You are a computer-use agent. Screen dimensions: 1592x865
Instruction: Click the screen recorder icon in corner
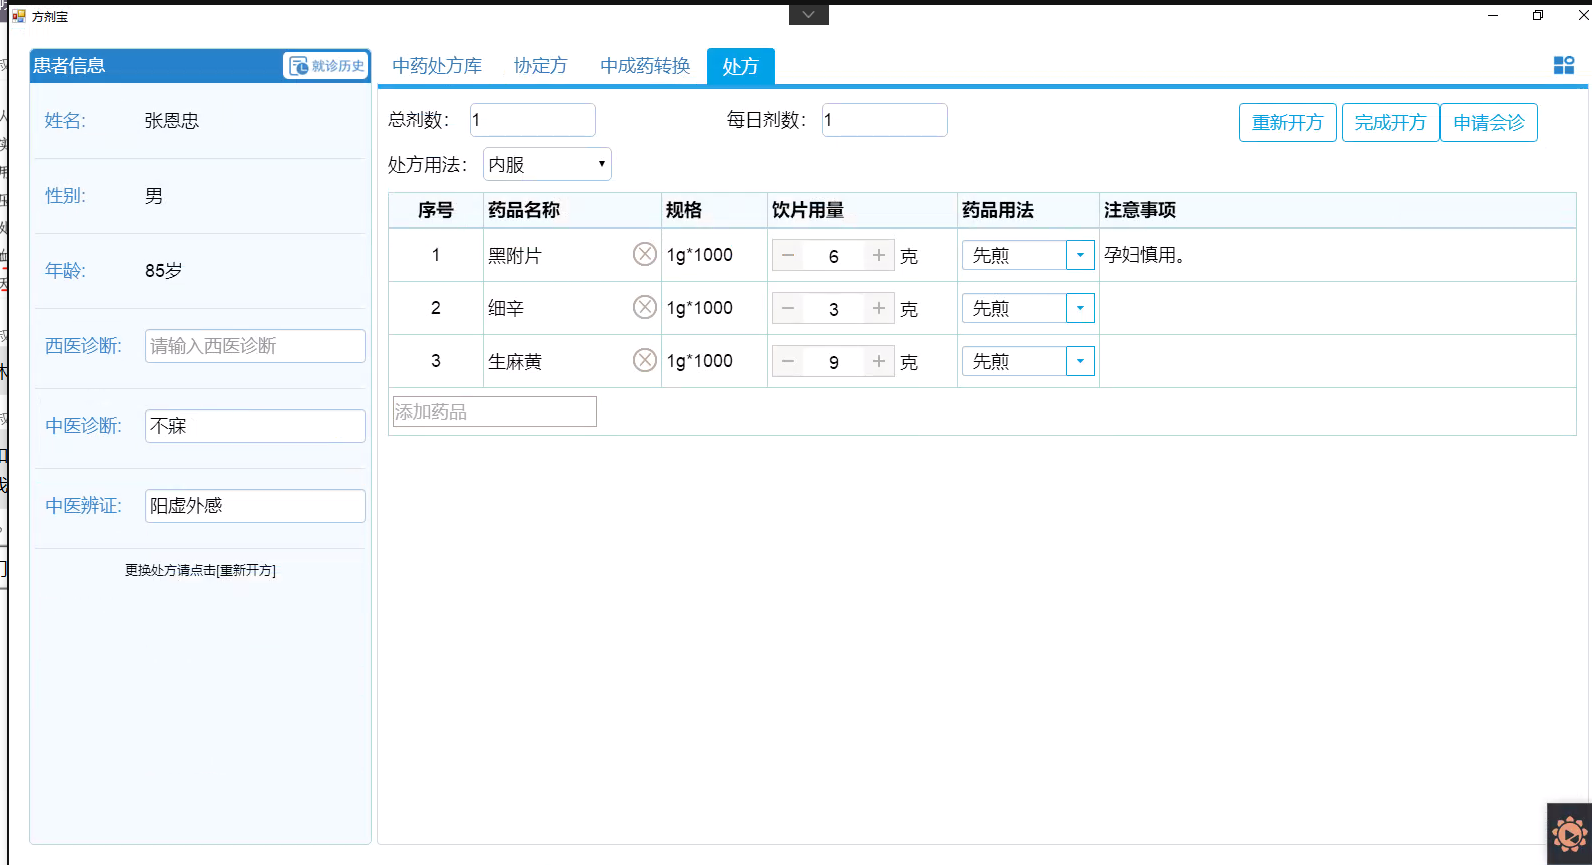point(1569,834)
